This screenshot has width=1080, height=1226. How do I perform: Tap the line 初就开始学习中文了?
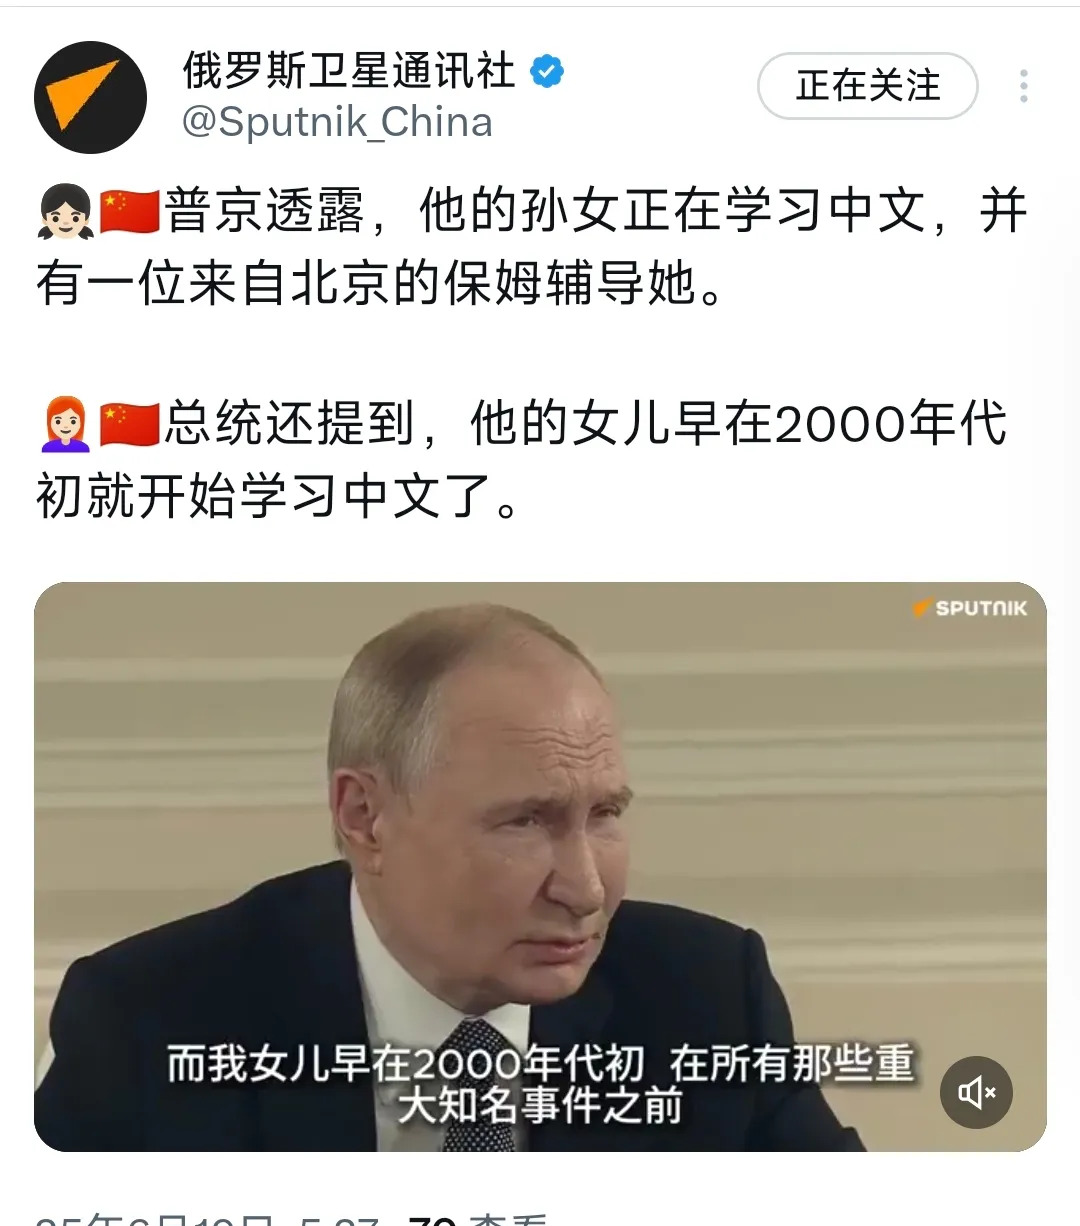[278, 496]
